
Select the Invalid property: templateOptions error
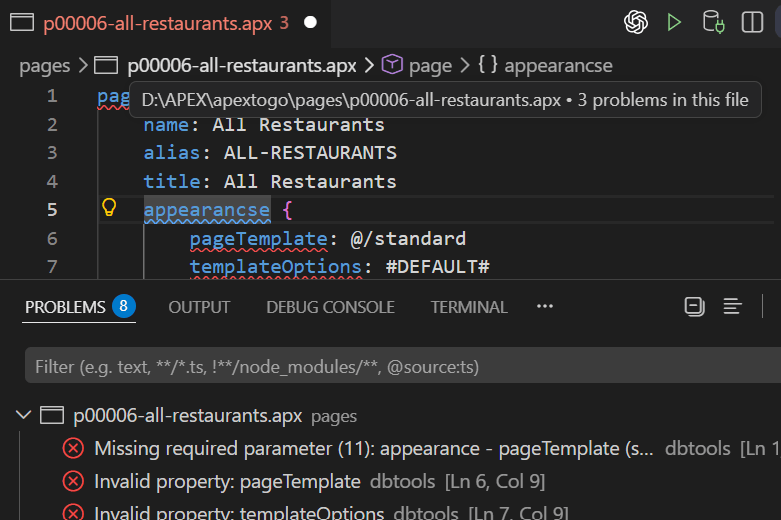click(239, 513)
